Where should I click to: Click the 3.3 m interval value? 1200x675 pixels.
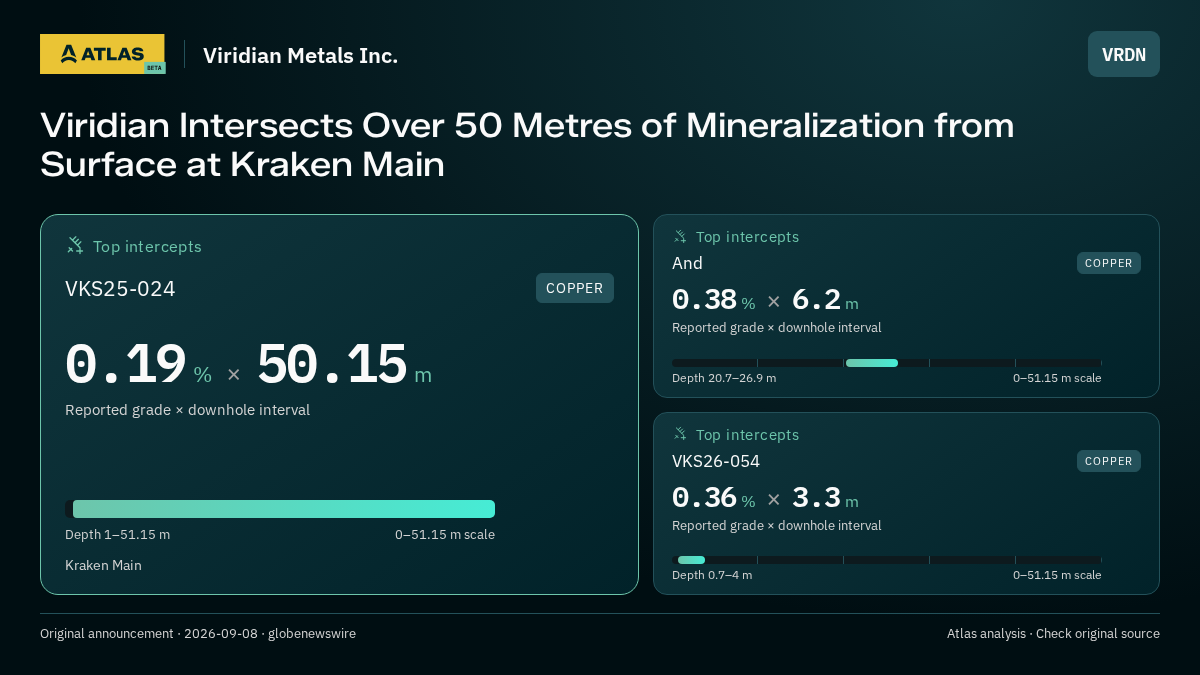(825, 498)
